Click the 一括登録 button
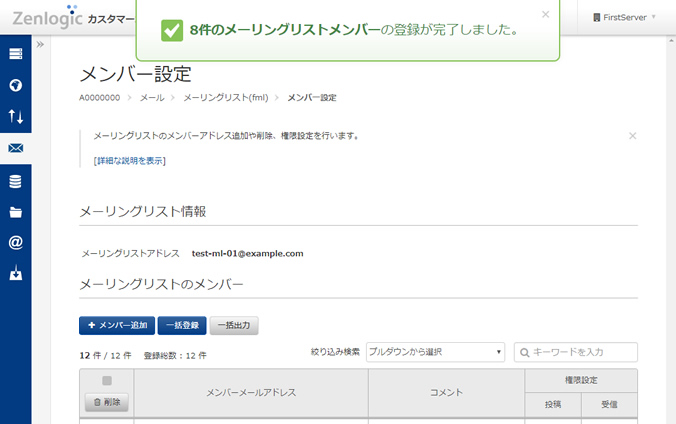This screenshot has height=424, width=676. pyautogui.click(x=182, y=325)
